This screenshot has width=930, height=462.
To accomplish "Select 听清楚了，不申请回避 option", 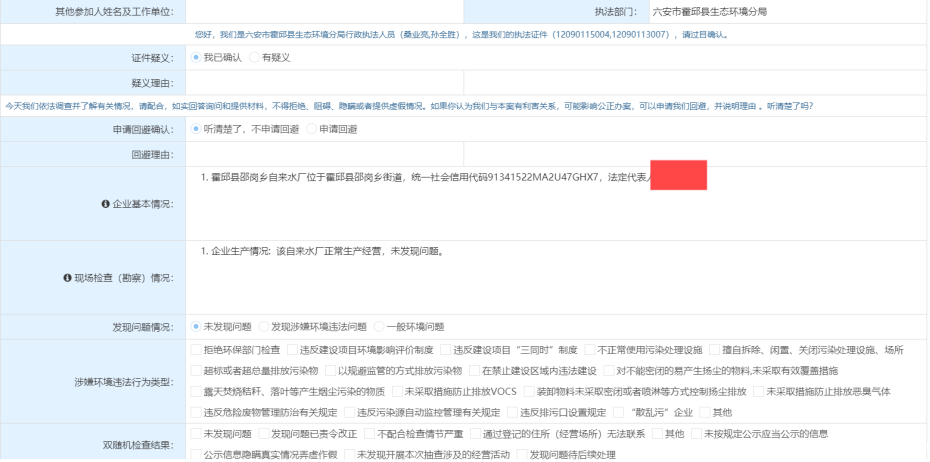I will (196, 129).
